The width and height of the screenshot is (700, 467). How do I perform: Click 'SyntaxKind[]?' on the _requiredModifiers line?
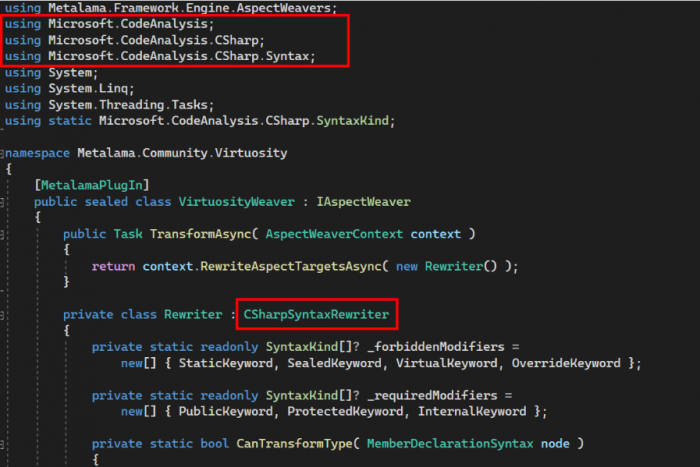click(312, 395)
